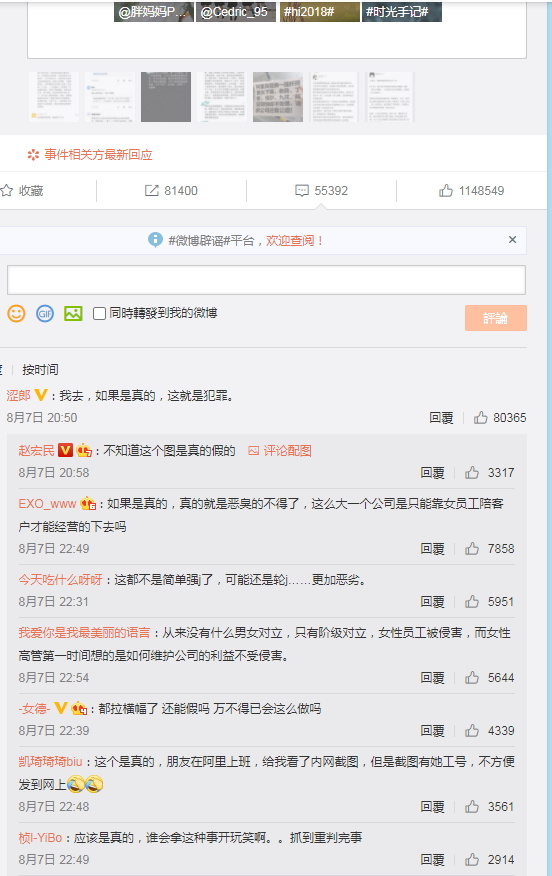This screenshot has height=876, width=552.
Task: Open the dark gray image thumbnail
Action: click(x=166, y=97)
